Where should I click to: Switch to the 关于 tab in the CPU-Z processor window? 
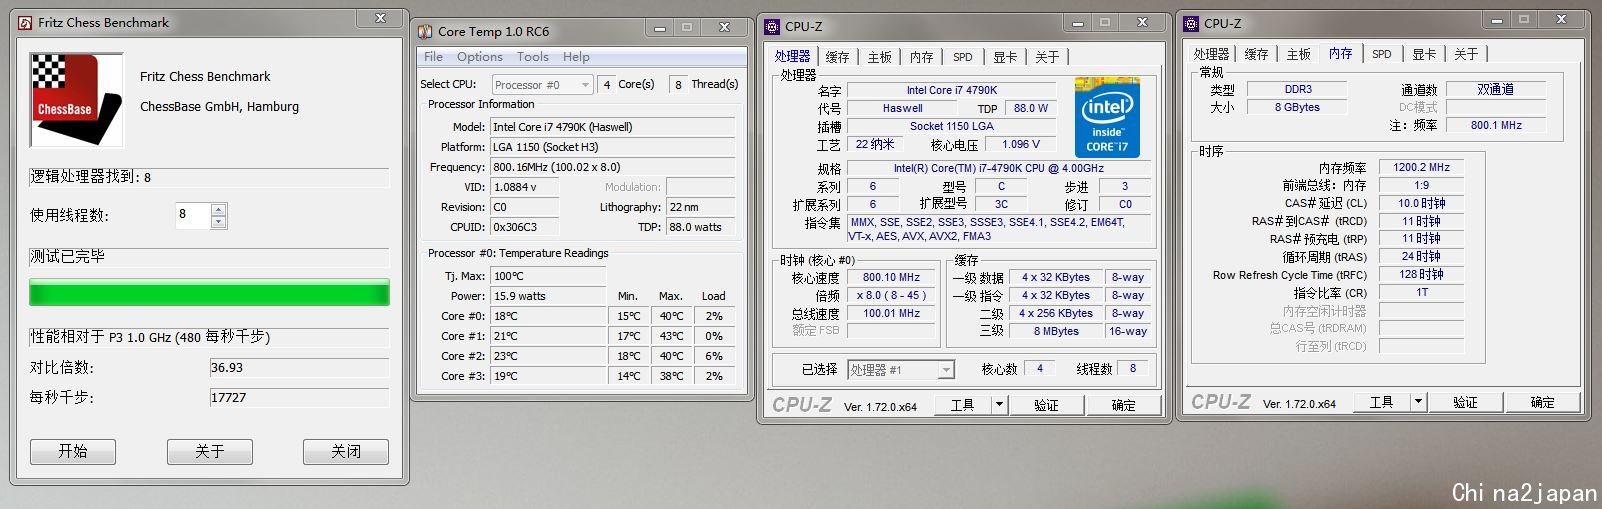pos(1047,57)
